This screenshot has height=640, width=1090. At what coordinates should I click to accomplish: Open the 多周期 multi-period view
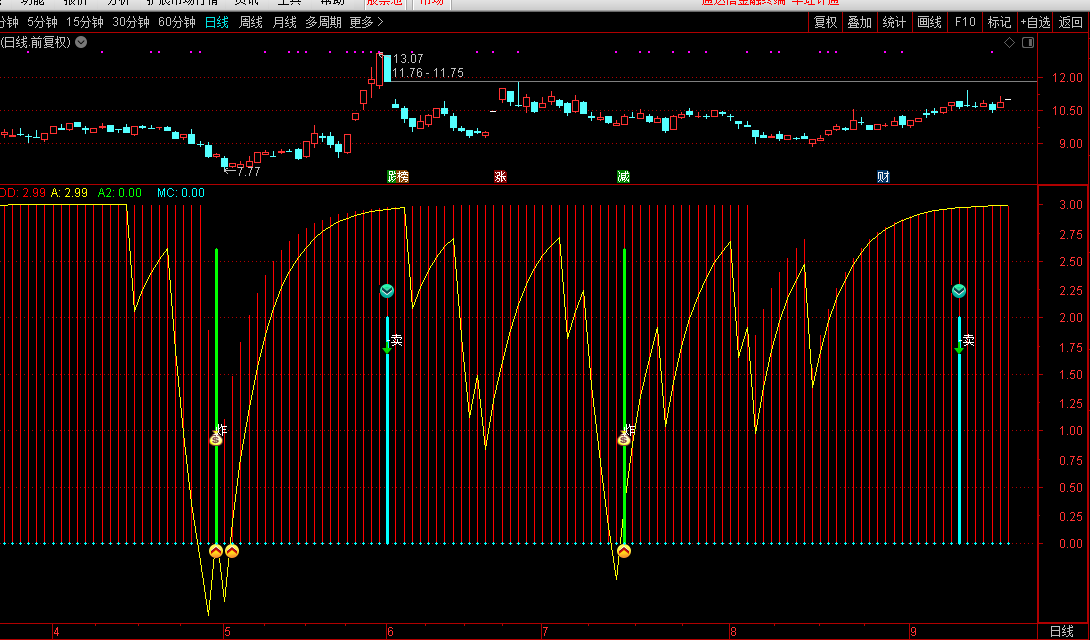coord(323,22)
